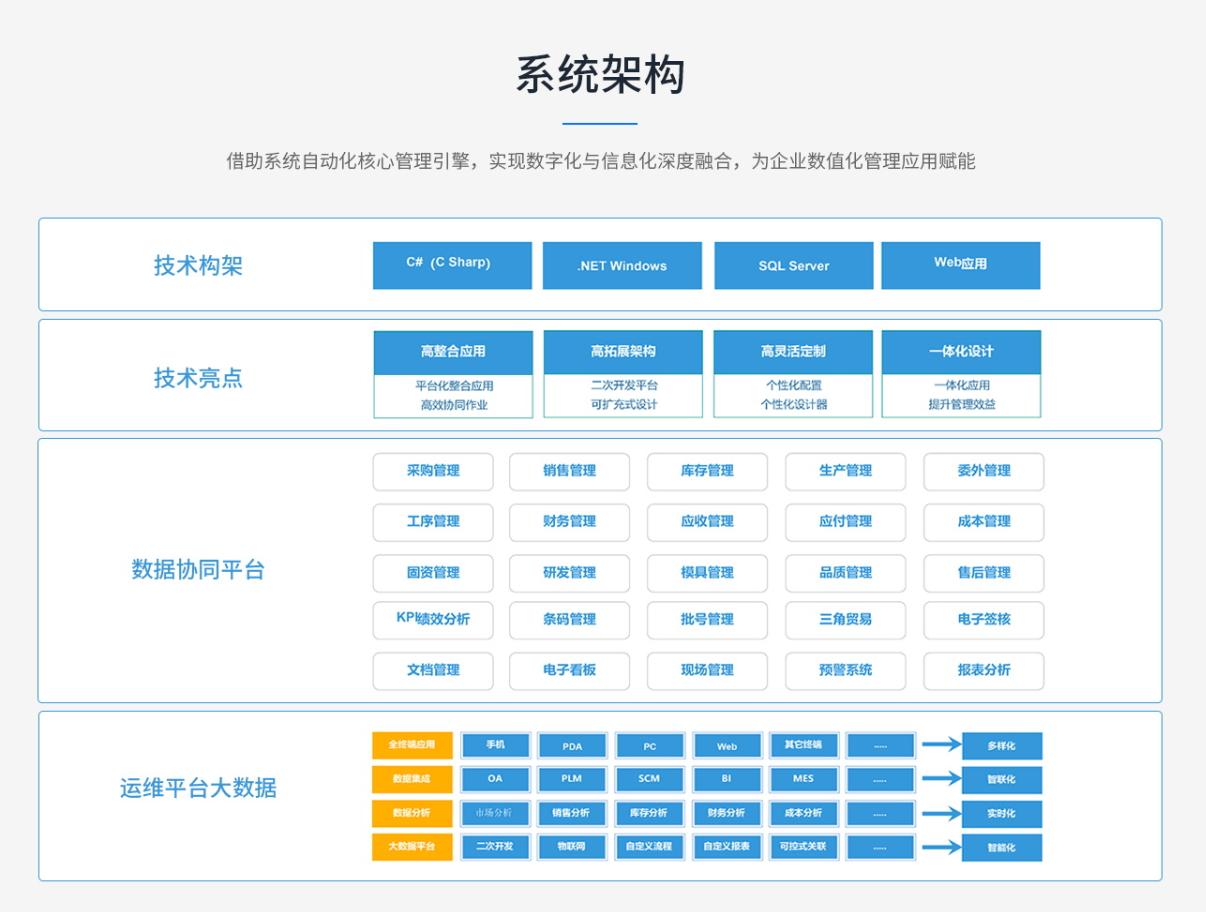
Task: Click the SQL Server box
Action: tap(793, 265)
